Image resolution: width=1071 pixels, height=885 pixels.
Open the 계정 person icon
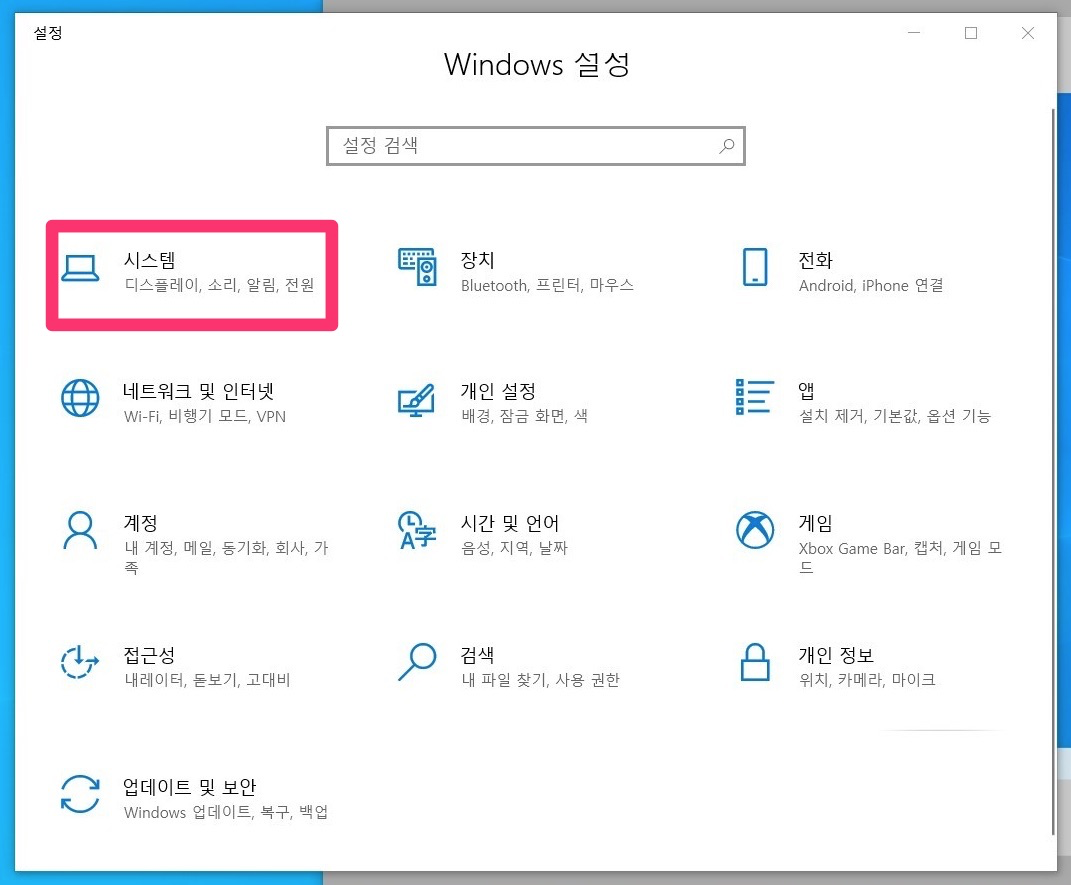[80, 530]
